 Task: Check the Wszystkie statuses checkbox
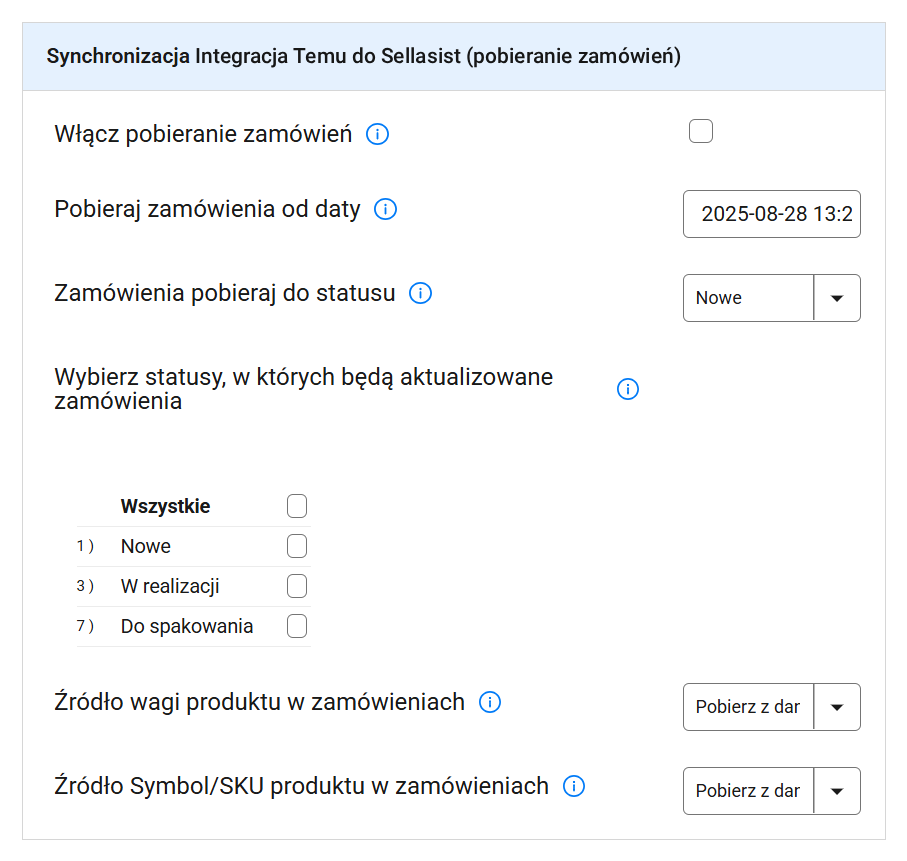[297, 506]
